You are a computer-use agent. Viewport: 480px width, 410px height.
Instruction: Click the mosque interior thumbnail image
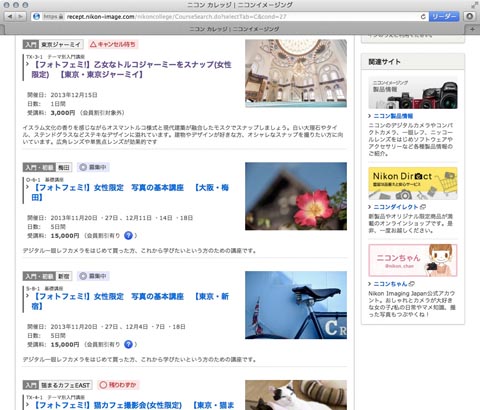pos(296,73)
